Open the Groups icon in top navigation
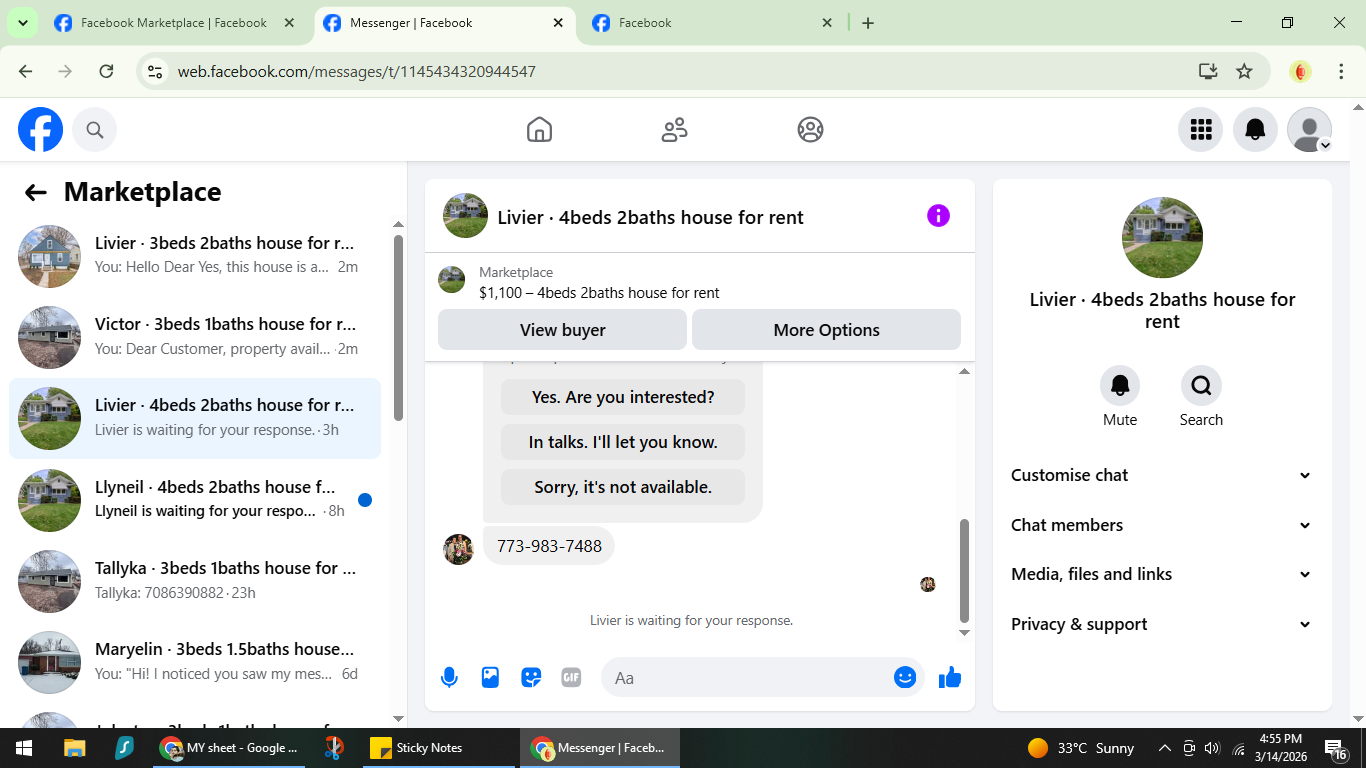 pyautogui.click(x=810, y=130)
